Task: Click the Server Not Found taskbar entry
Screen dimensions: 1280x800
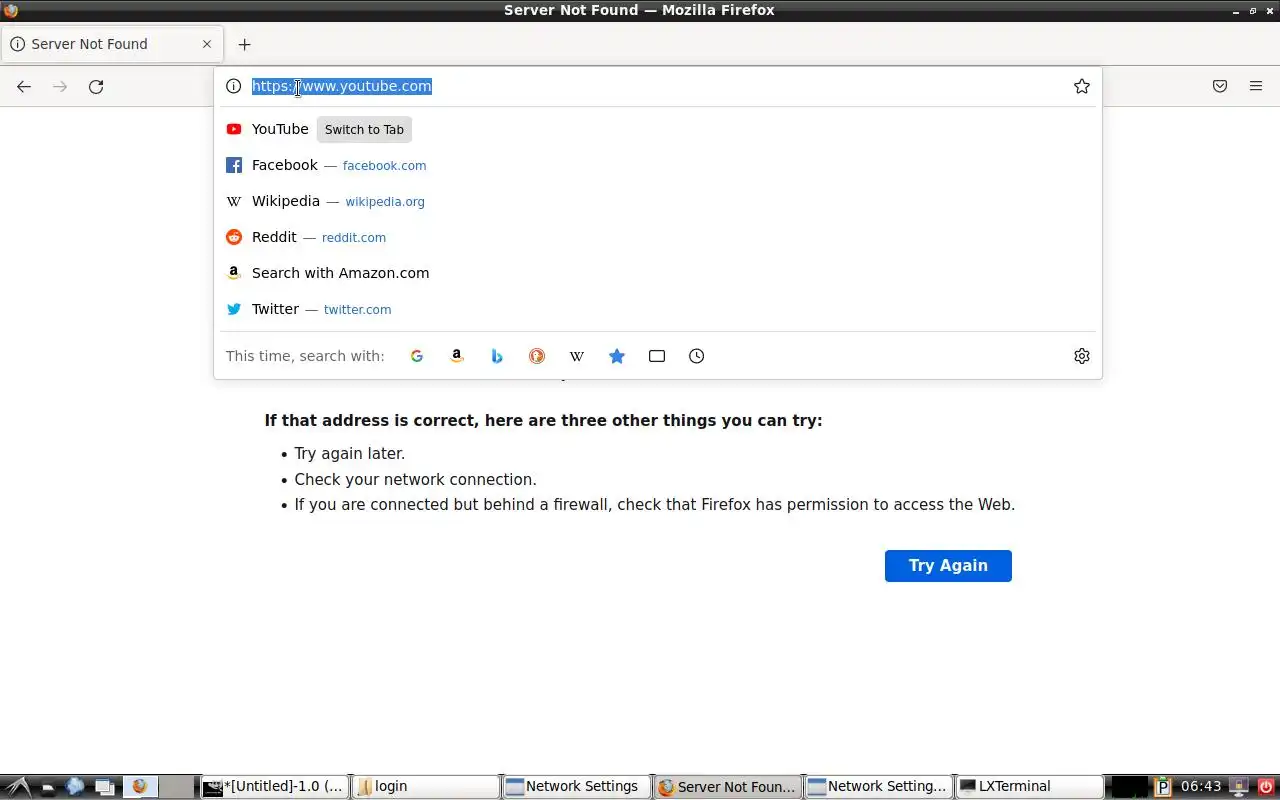Action: [728, 787]
